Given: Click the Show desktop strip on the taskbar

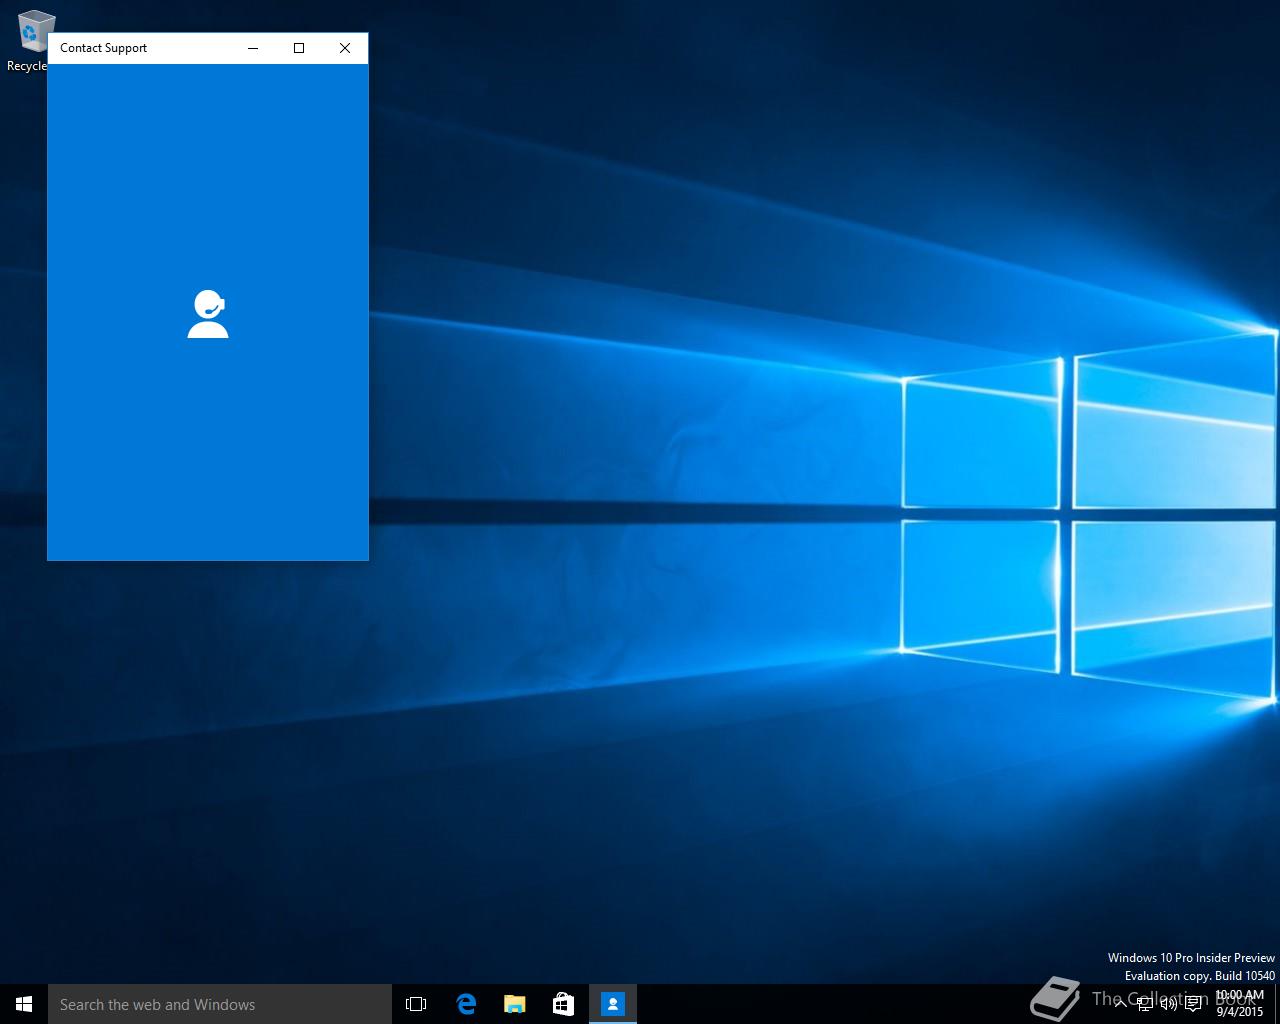Looking at the screenshot, I should pos(1277,1004).
